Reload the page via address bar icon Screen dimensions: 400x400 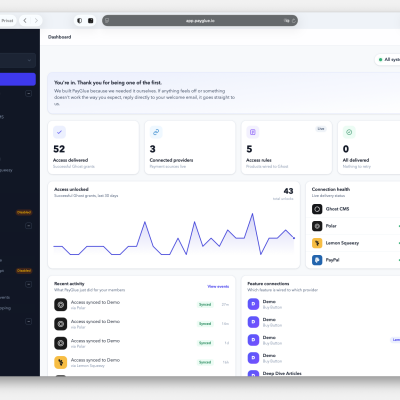[x=294, y=21]
